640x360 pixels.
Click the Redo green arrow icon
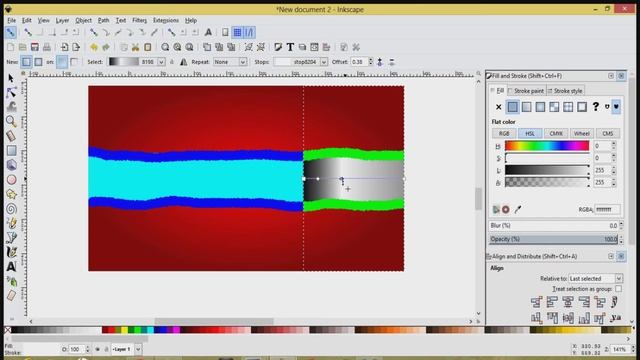(x=106, y=47)
